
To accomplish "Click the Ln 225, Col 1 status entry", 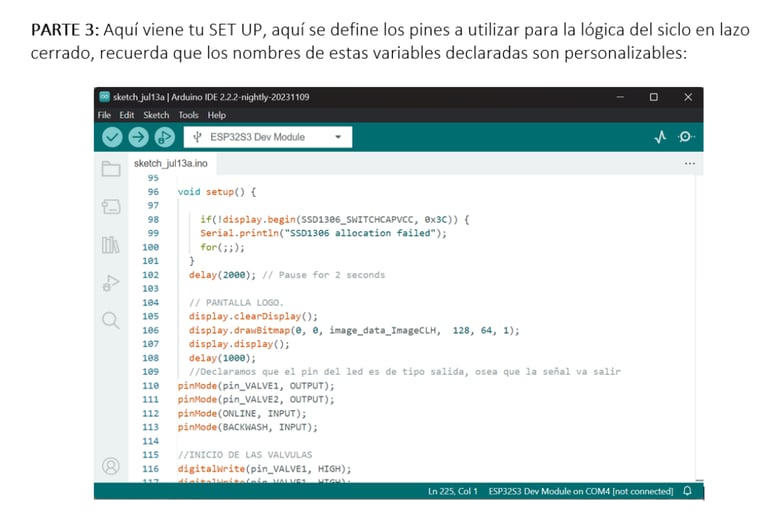I will point(453,491).
